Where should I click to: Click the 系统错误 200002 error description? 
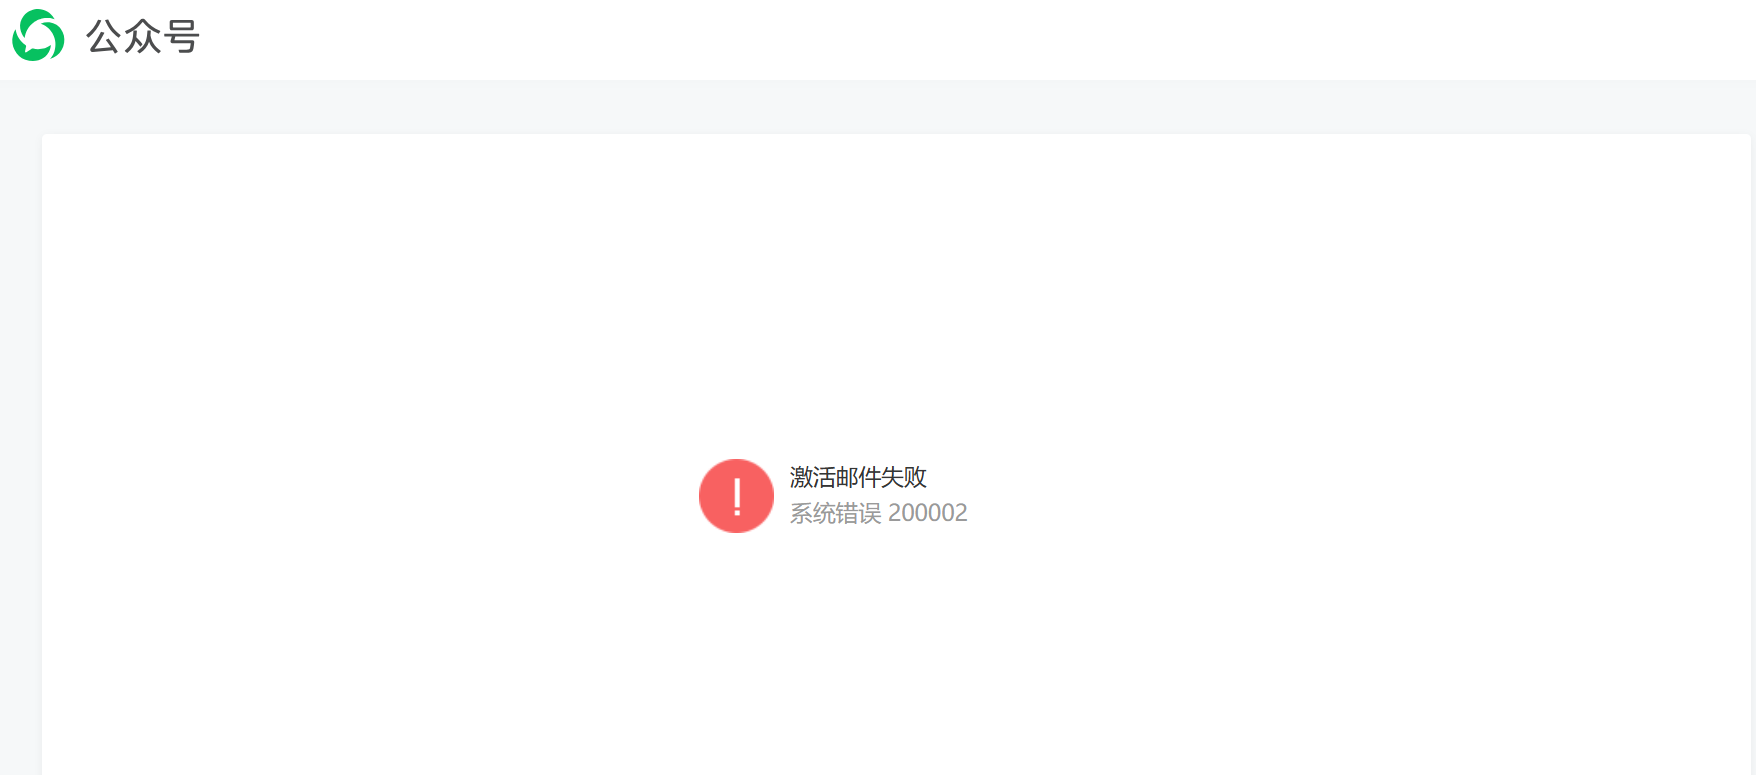point(878,513)
